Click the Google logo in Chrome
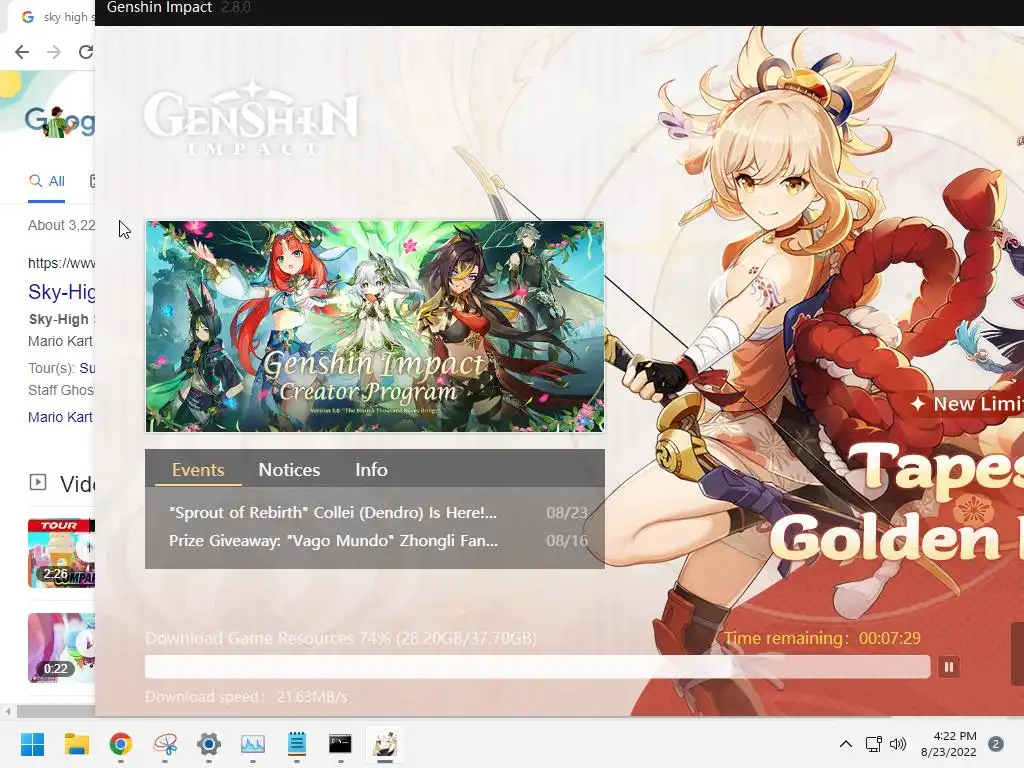Image resolution: width=1024 pixels, height=768 pixels. [x=59, y=121]
